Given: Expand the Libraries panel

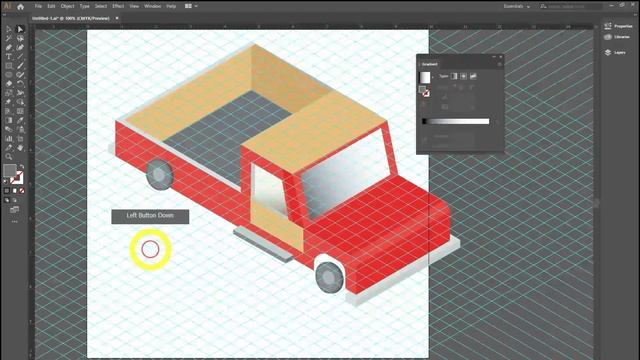Looking at the screenshot, I should pyautogui.click(x=617, y=37).
